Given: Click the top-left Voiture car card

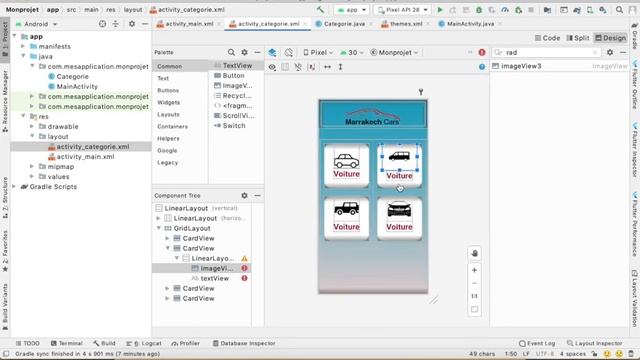Looking at the screenshot, I should (347, 166).
